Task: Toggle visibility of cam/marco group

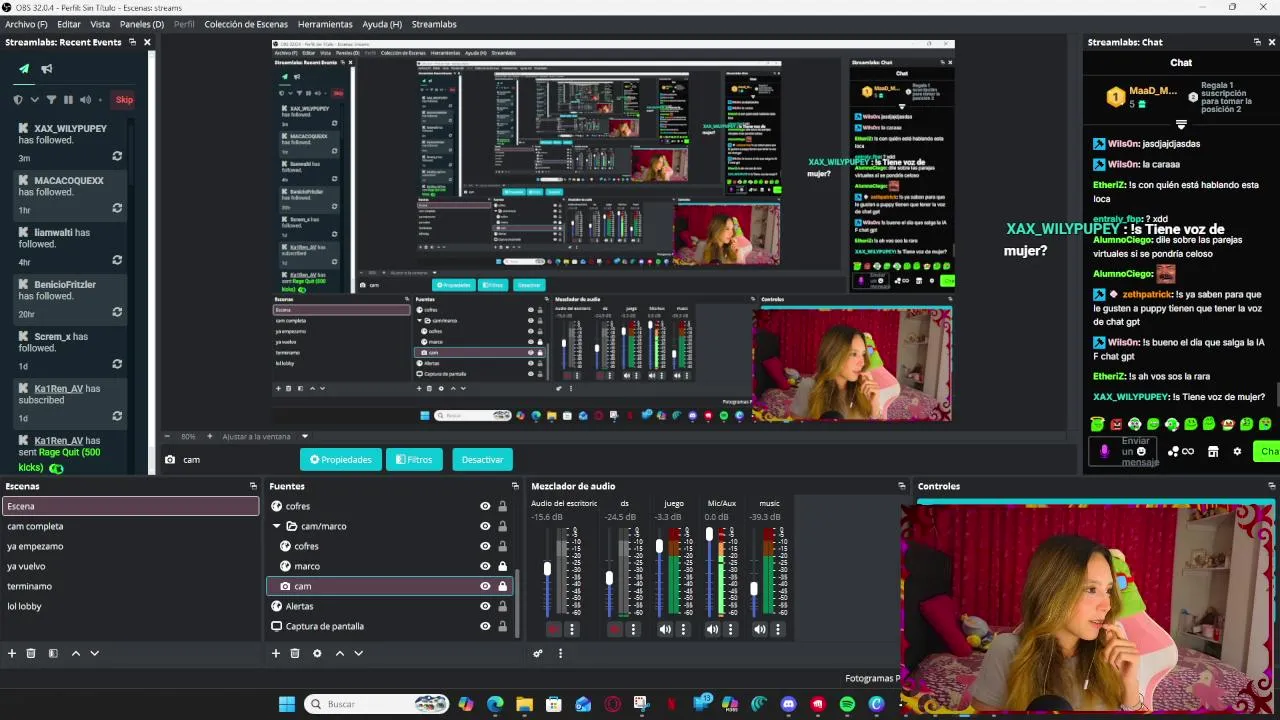Action: tap(485, 526)
